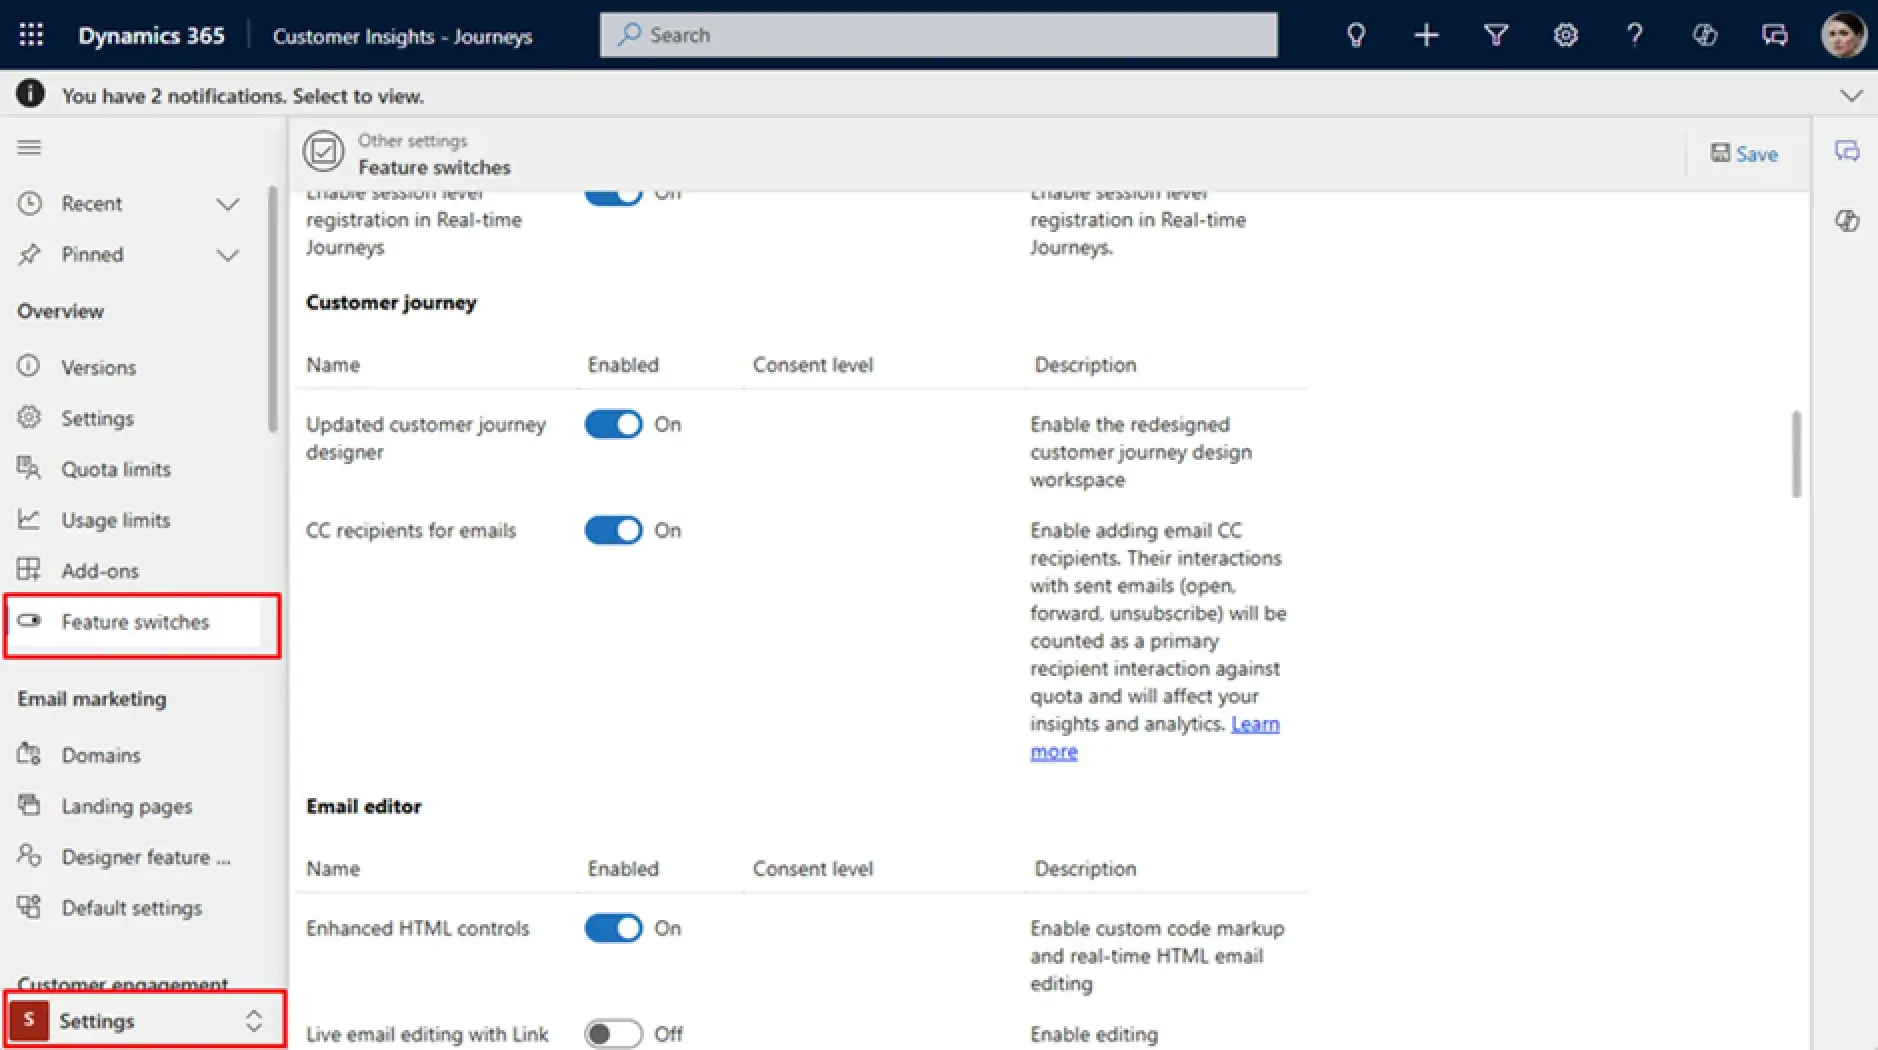Open the right side panel Copilot icon
The width and height of the screenshot is (1878, 1050).
[1847, 221]
